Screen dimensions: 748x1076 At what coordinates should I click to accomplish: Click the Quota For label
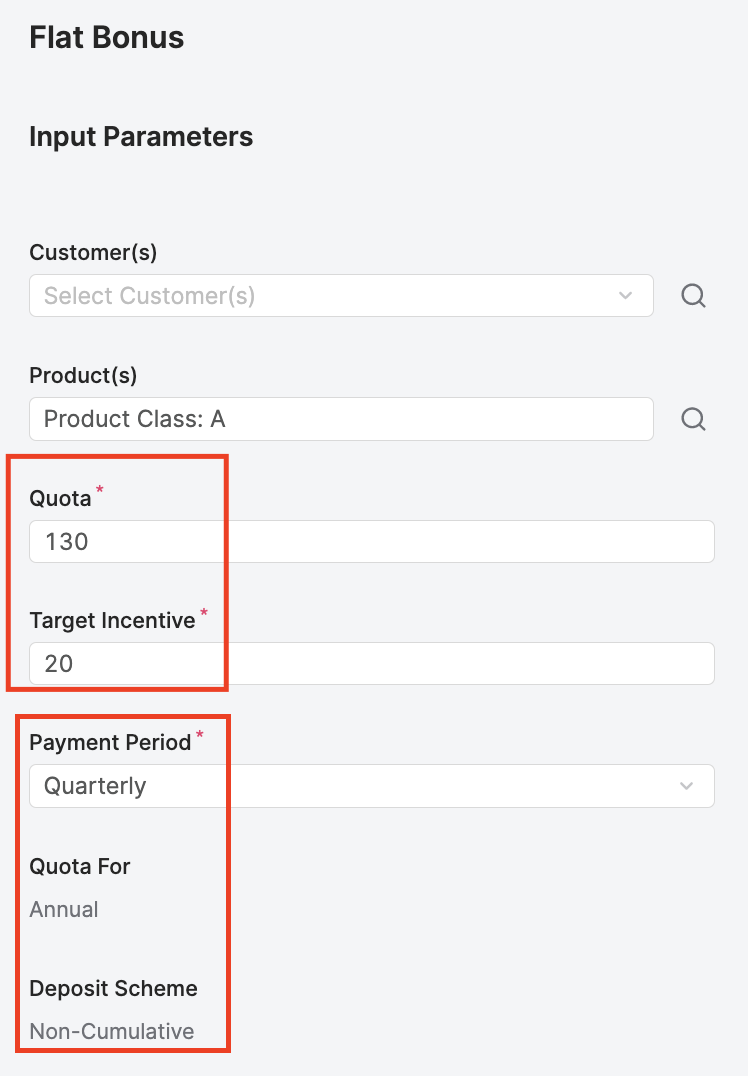click(x=80, y=866)
